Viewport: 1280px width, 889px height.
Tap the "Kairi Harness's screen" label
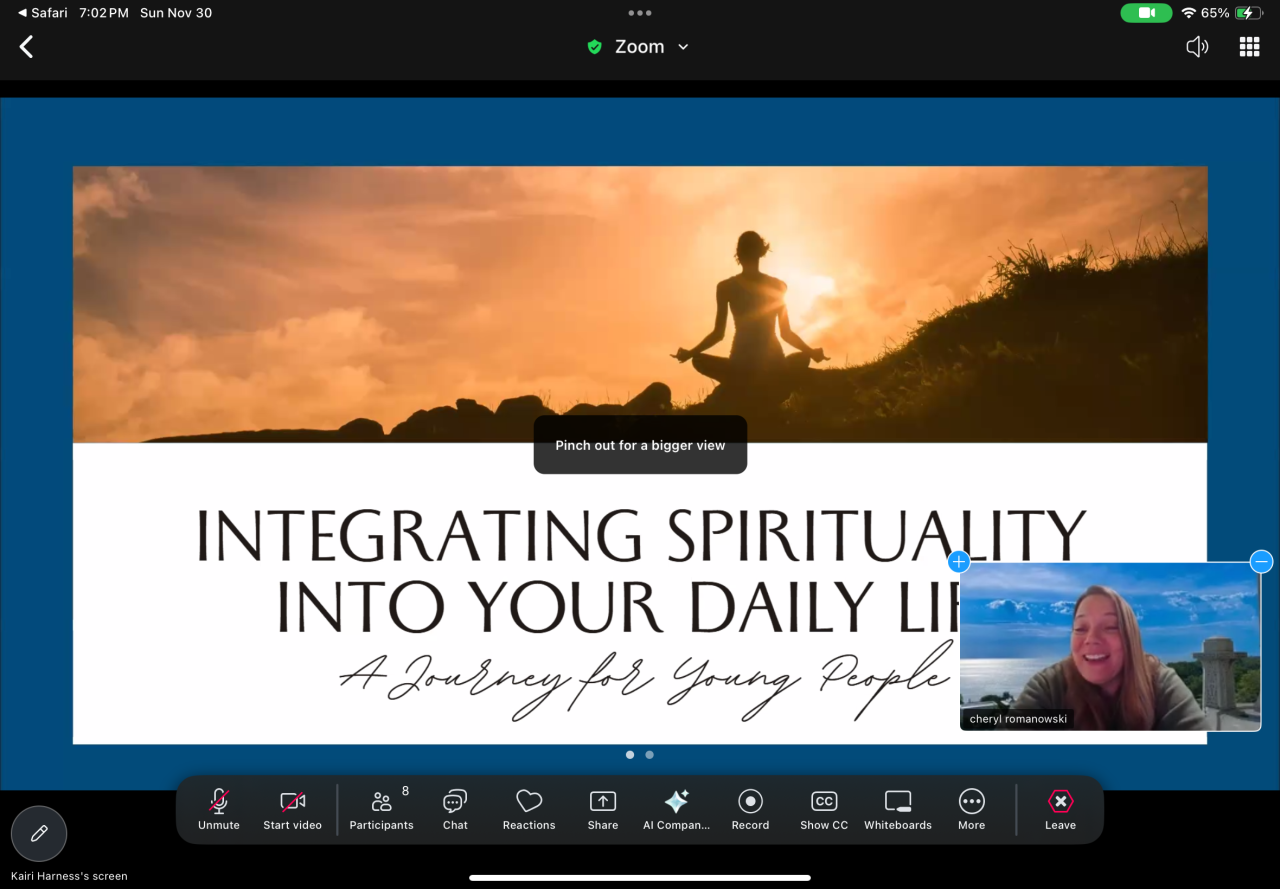(69, 876)
